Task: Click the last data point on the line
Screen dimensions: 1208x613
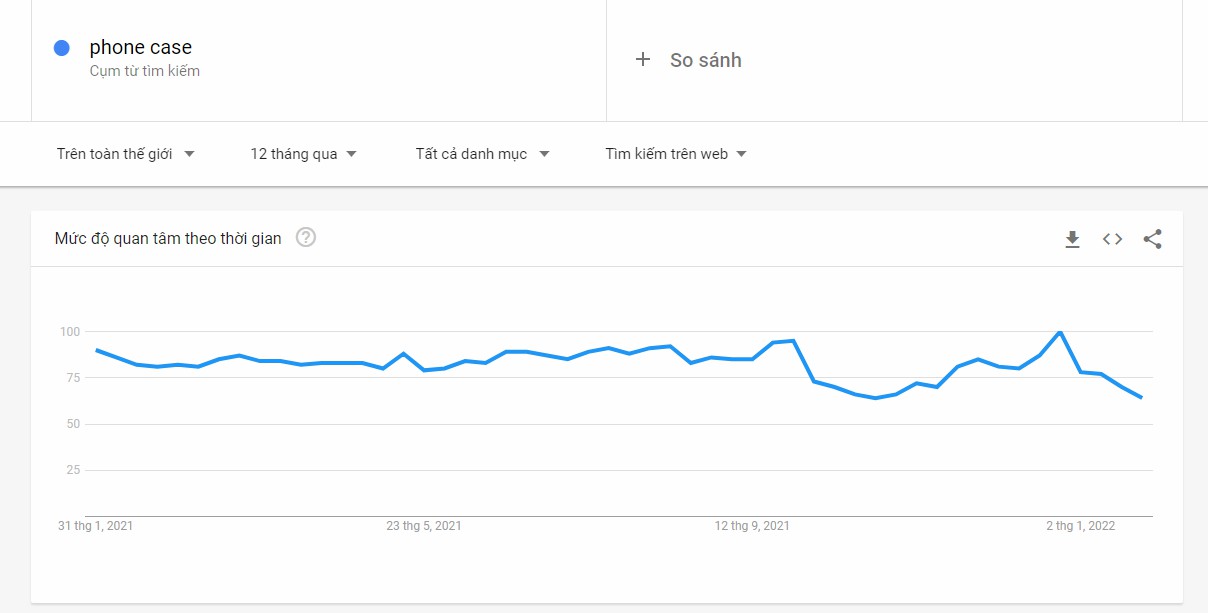Action: 1141,398
